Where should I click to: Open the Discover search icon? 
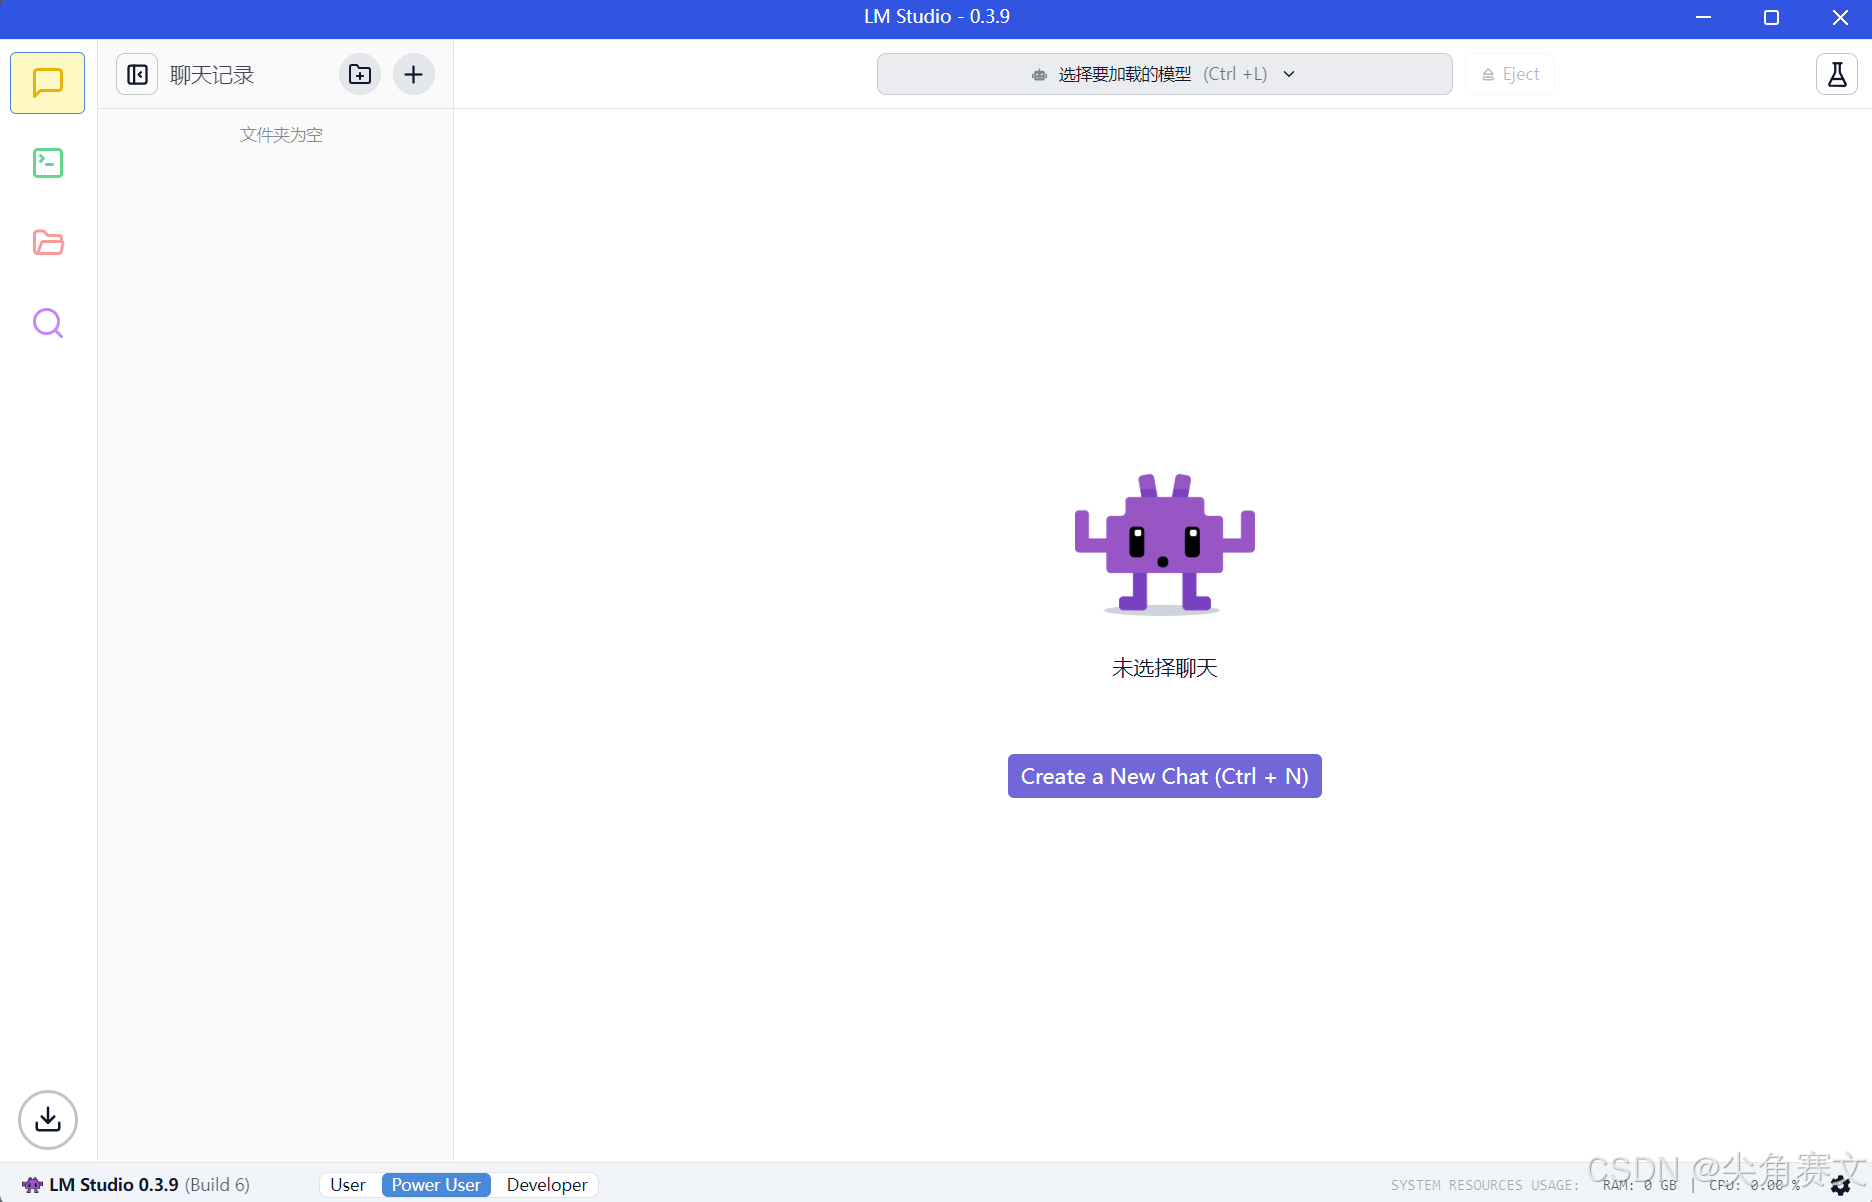(47, 323)
